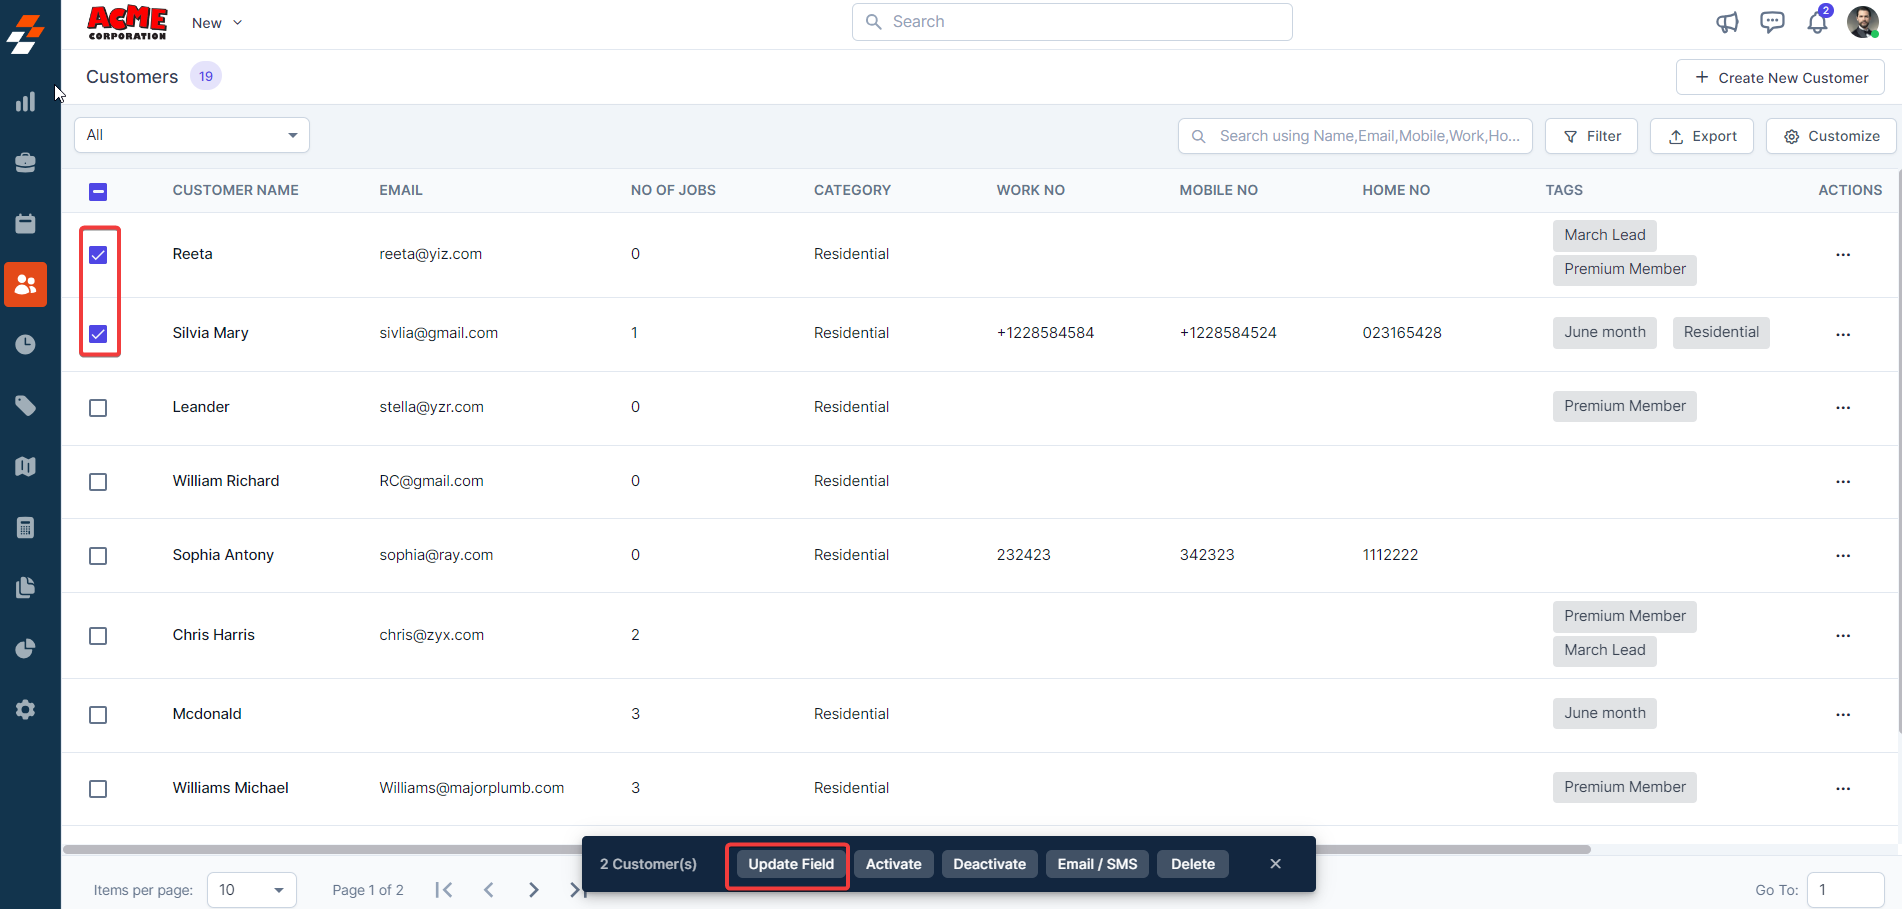Open the notifications bell icon
1902x909 pixels.
pyautogui.click(x=1817, y=22)
